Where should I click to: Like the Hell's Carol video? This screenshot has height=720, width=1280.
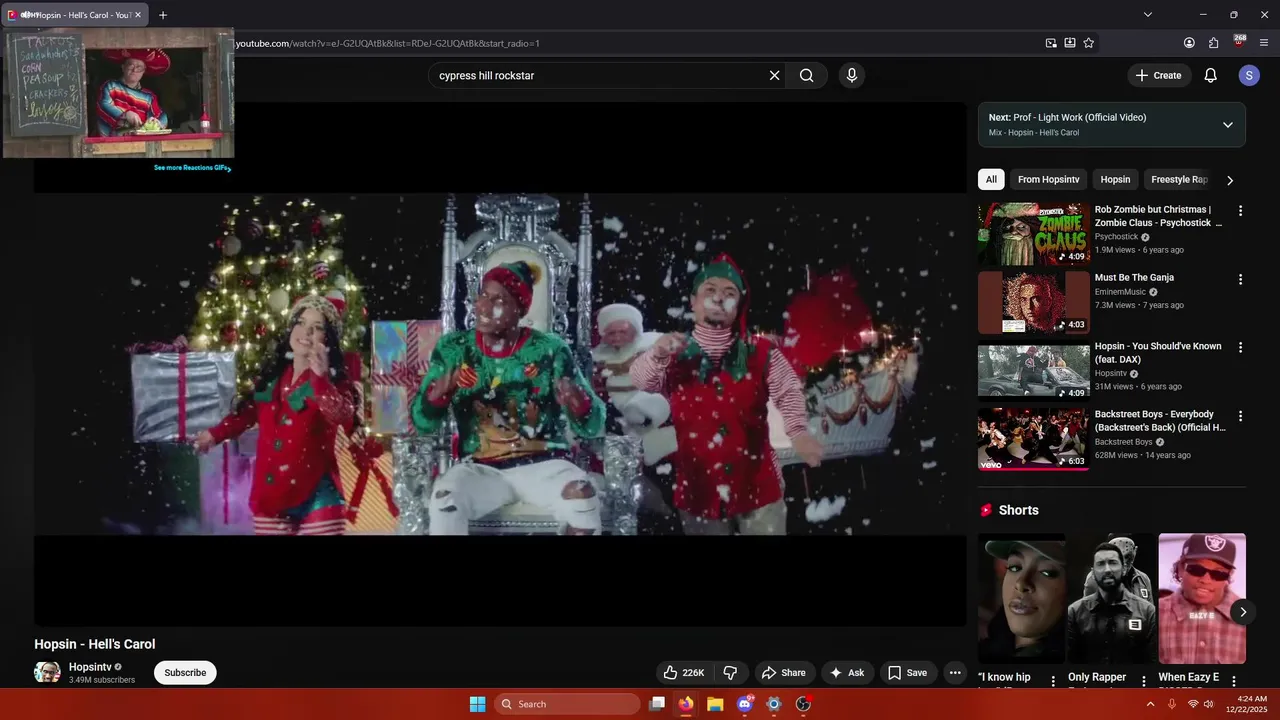[685, 673]
